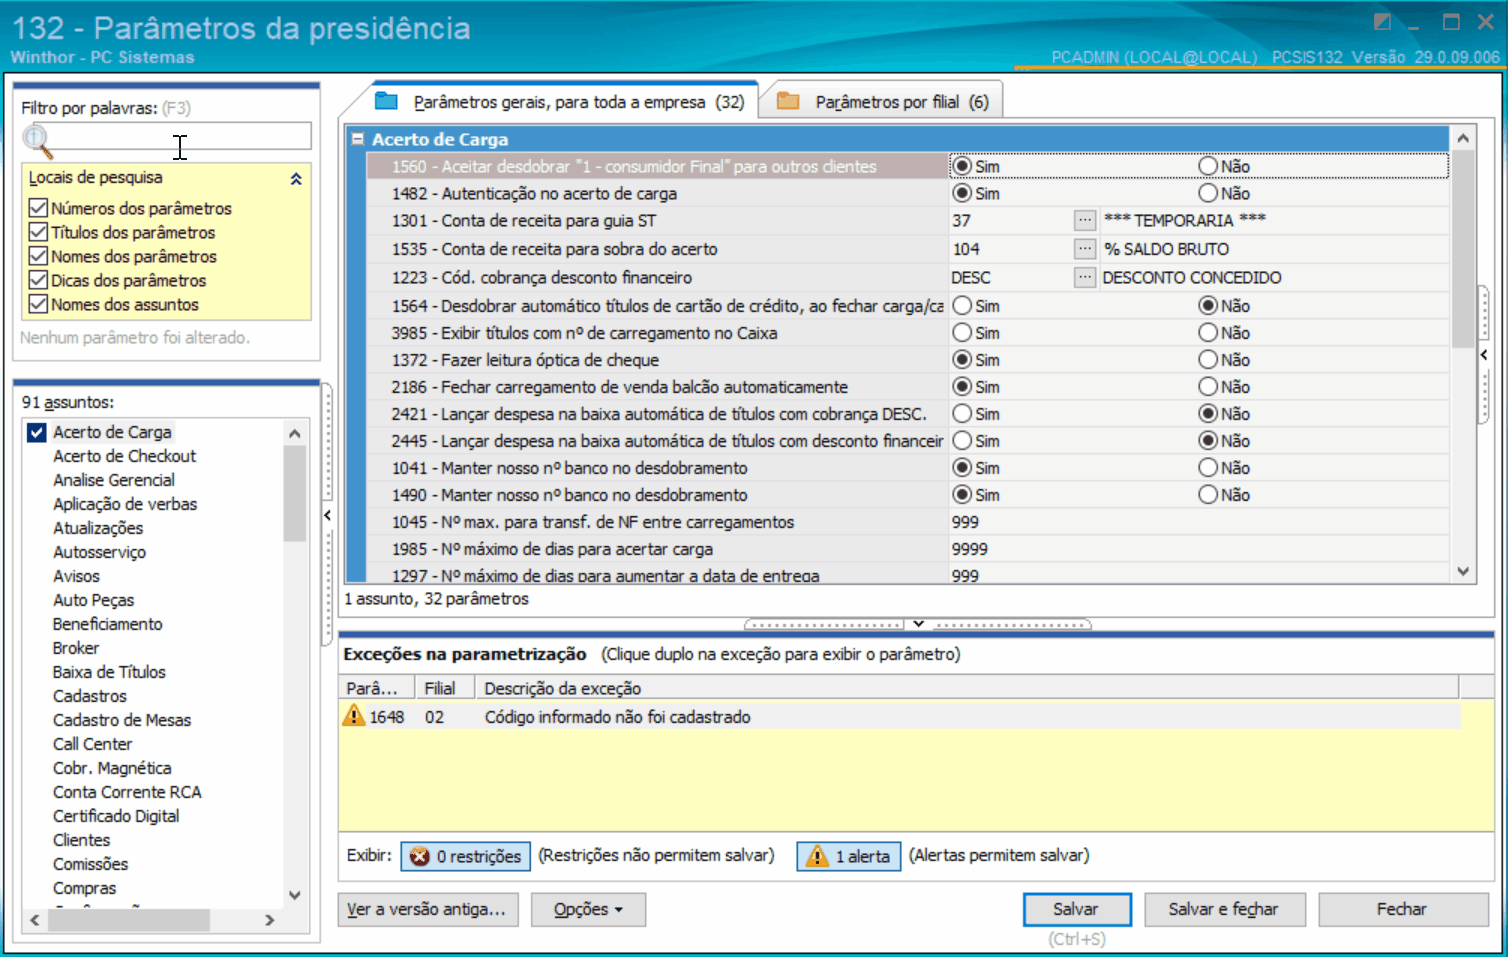Viewport: 1508px width, 957px height.
Task: Select Não for parameter 2186
Action: (x=1208, y=386)
